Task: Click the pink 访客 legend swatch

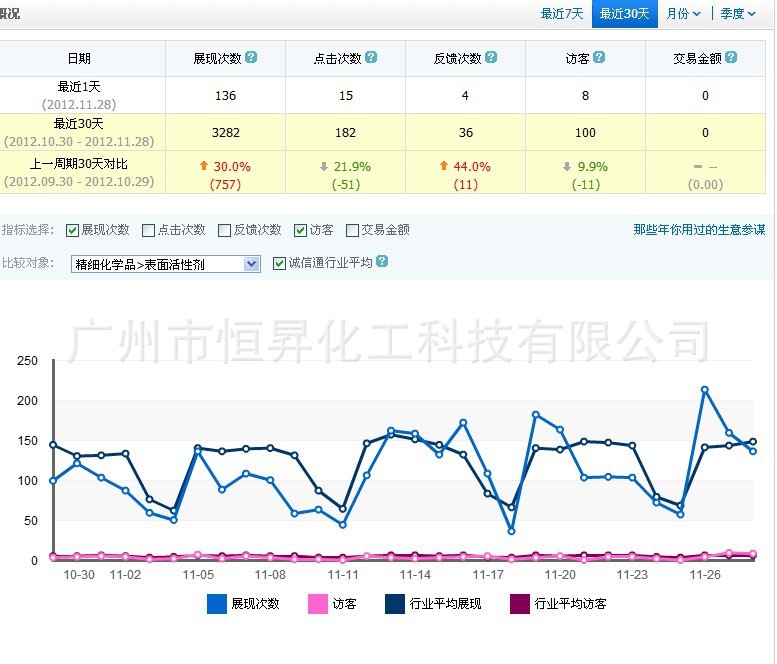Action: click(318, 604)
